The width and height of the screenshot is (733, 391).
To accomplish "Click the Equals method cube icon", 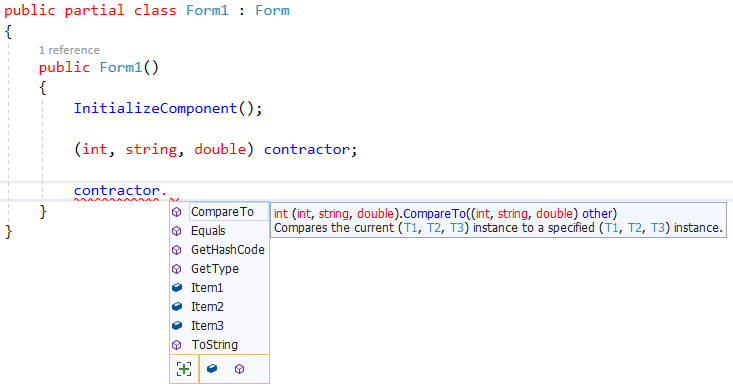I will [177, 231].
